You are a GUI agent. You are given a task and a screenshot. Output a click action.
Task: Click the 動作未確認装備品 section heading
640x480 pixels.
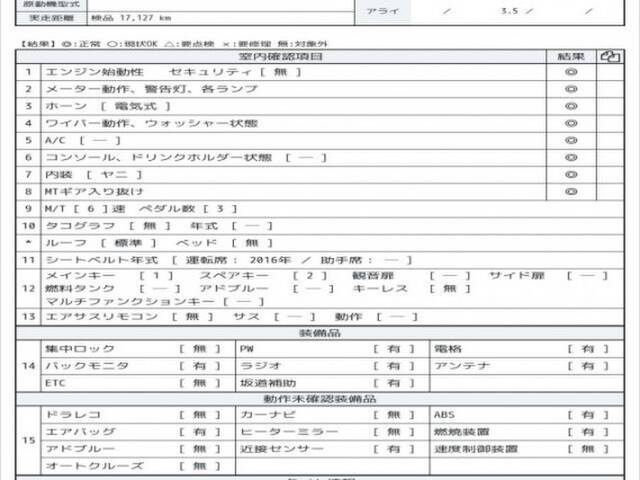[x=319, y=399]
